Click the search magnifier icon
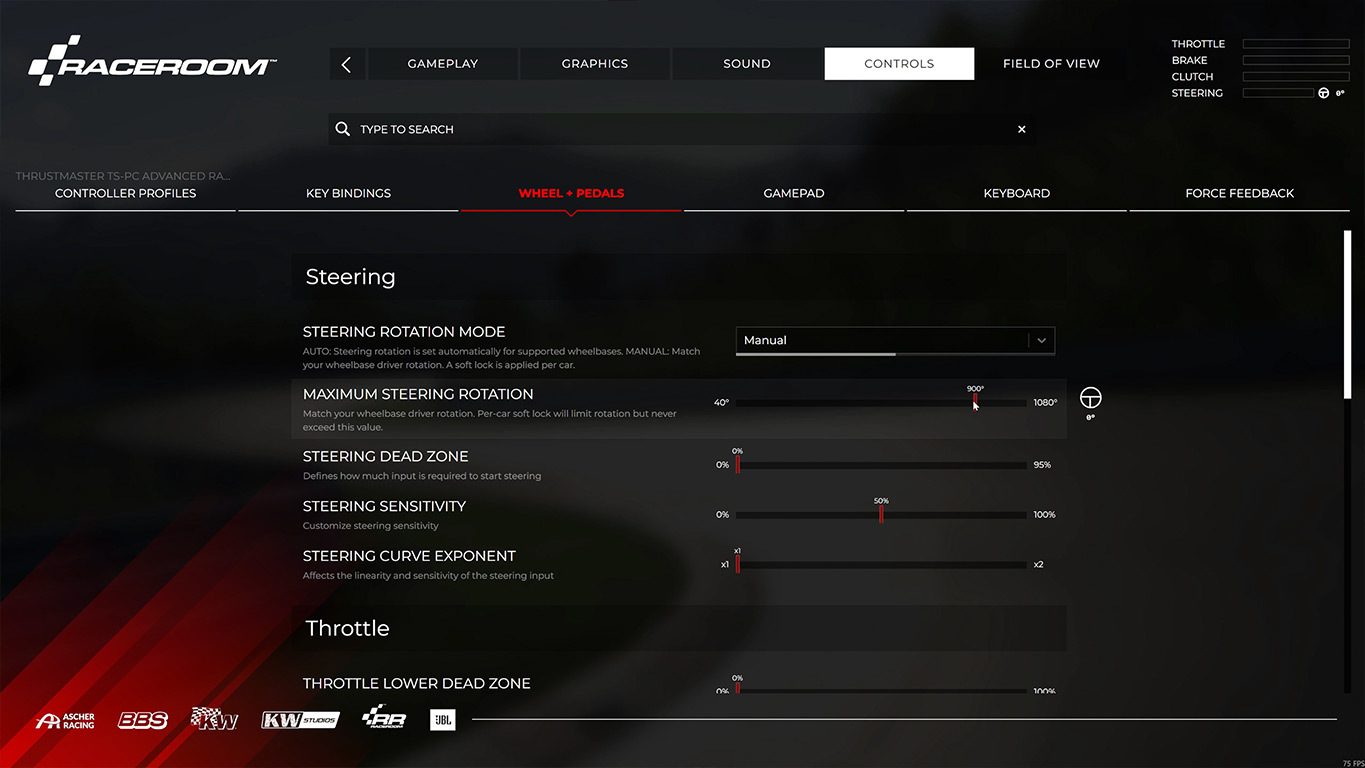The image size is (1365, 768). pyautogui.click(x=343, y=129)
